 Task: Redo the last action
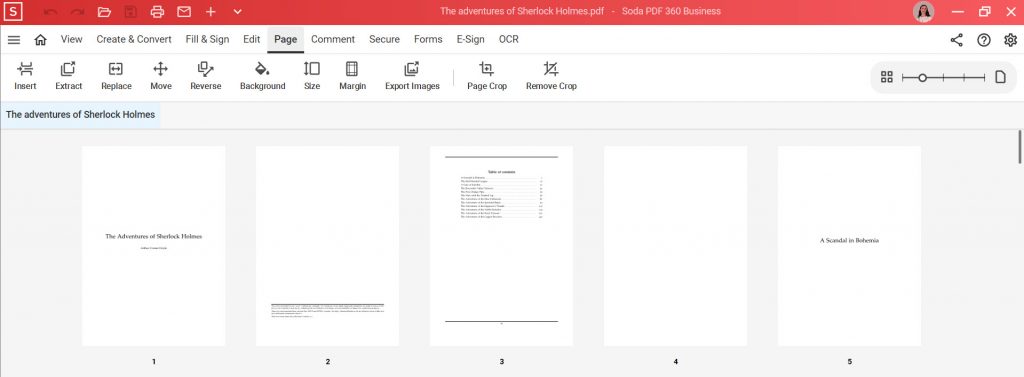click(77, 12)
